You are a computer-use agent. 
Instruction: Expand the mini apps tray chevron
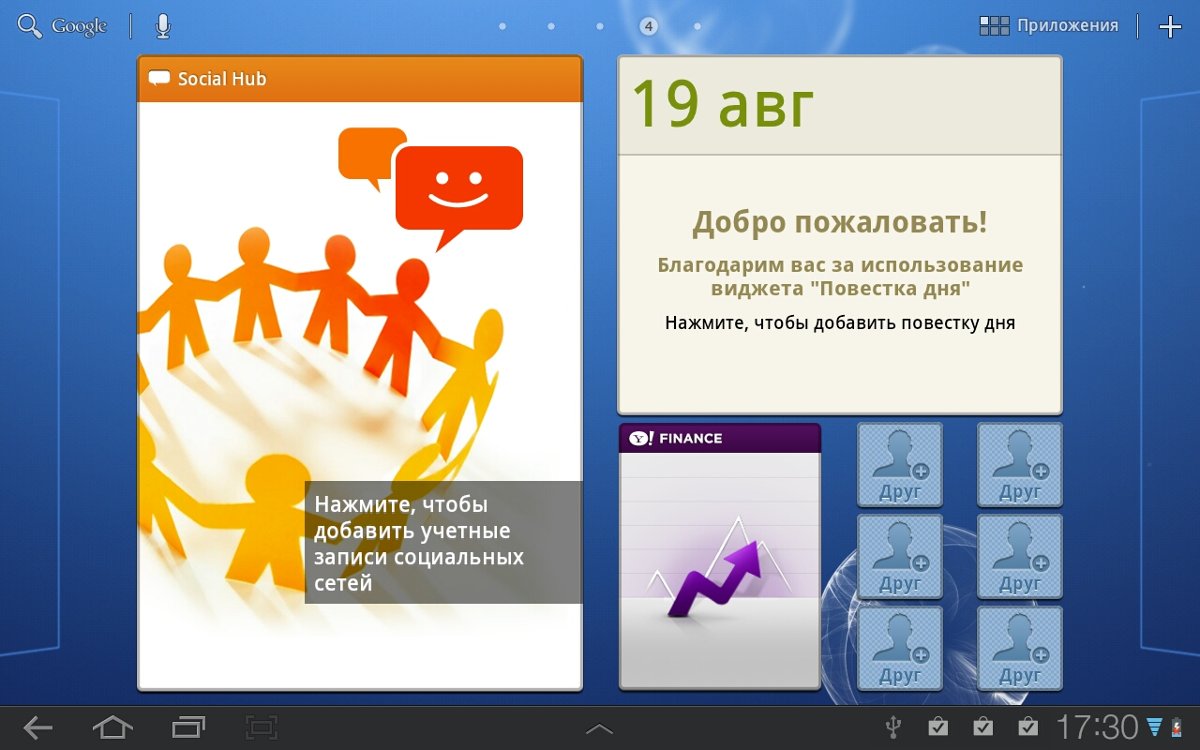point(599,729)
